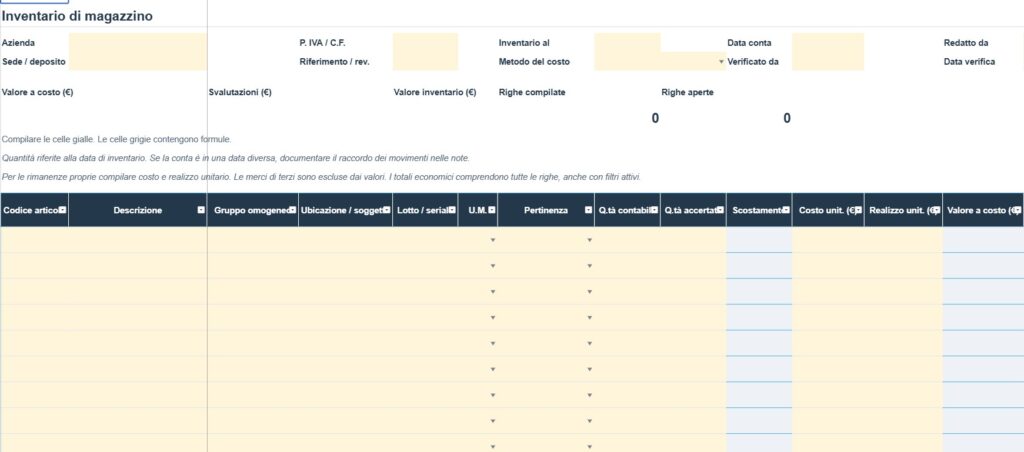Open the Pertinenza column filter button
Viewport: 1024px width, 452px height.
[x=588, y=210]
